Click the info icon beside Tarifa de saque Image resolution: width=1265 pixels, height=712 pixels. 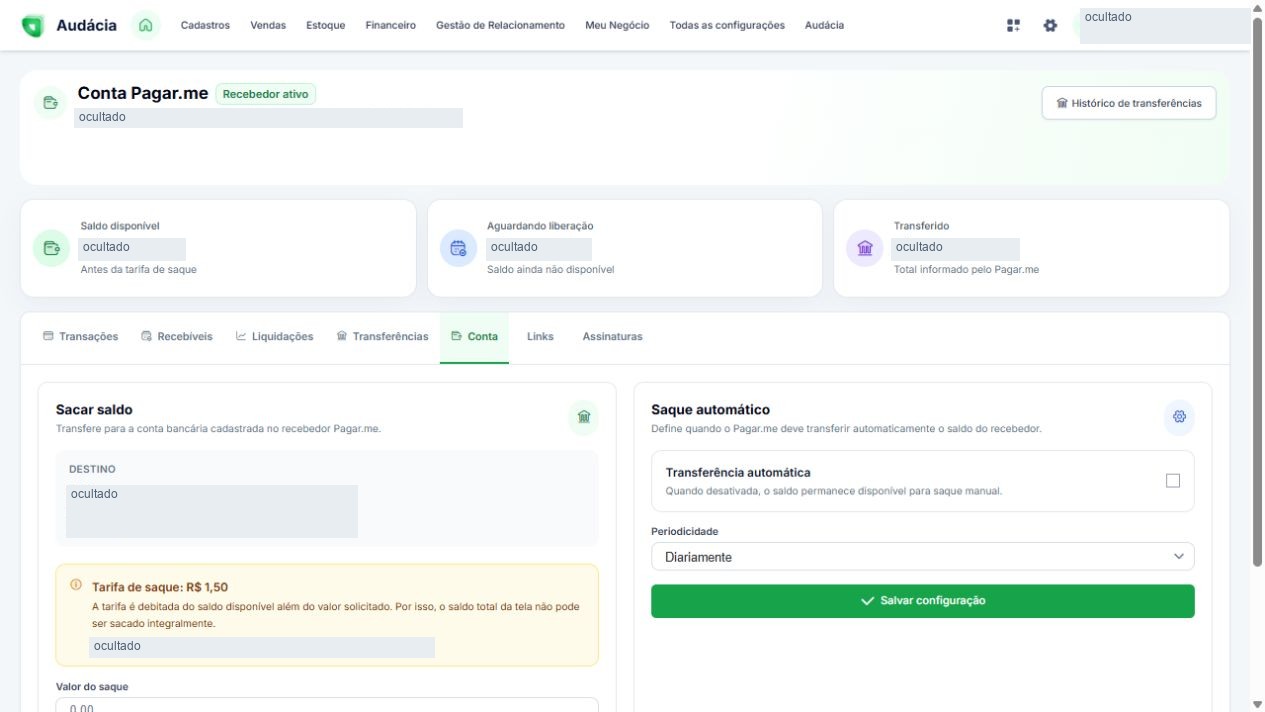click(76, 585)
